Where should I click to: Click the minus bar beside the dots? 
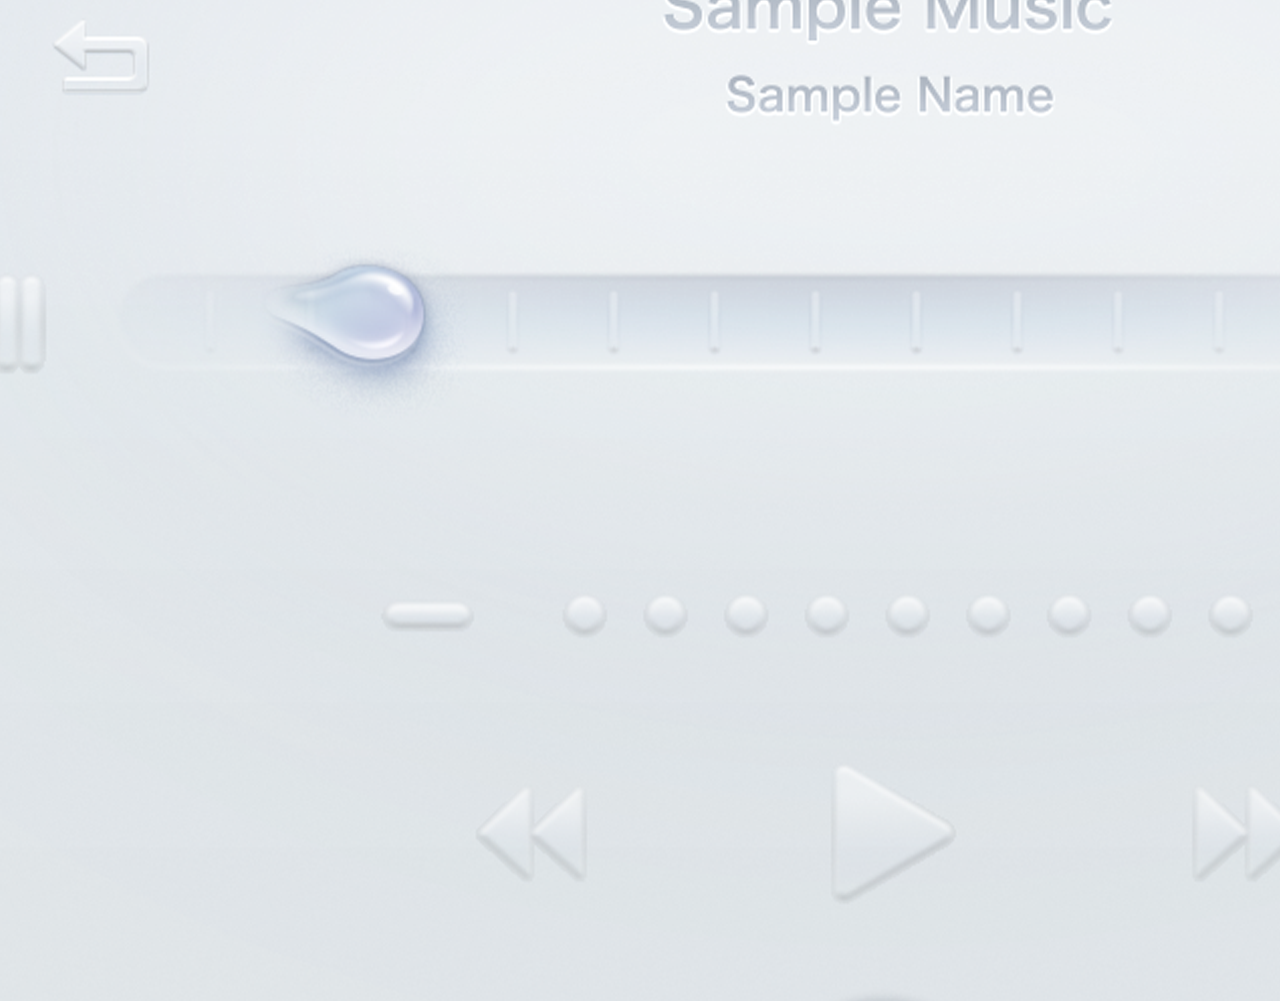[428, 615]
